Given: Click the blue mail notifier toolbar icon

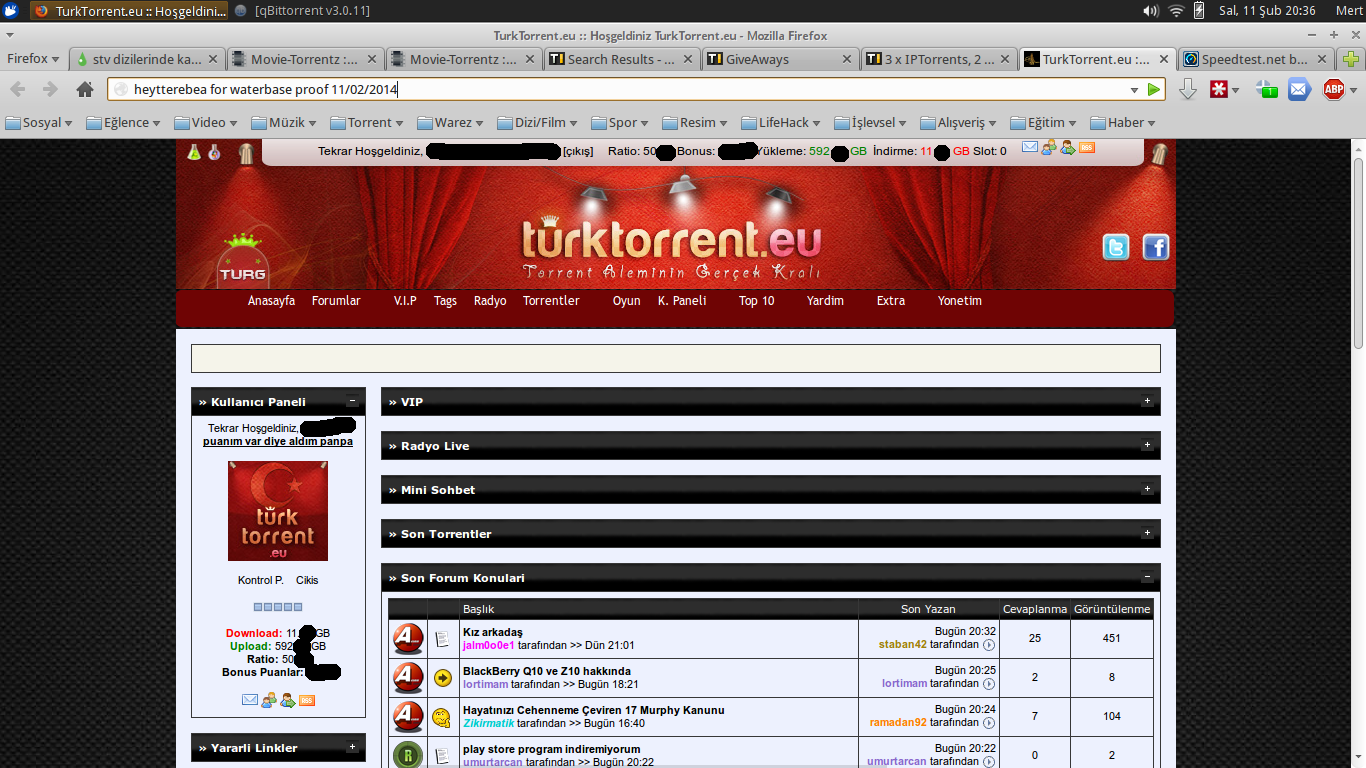Looking at the screenshot, I should click(x=1298, y=90).
